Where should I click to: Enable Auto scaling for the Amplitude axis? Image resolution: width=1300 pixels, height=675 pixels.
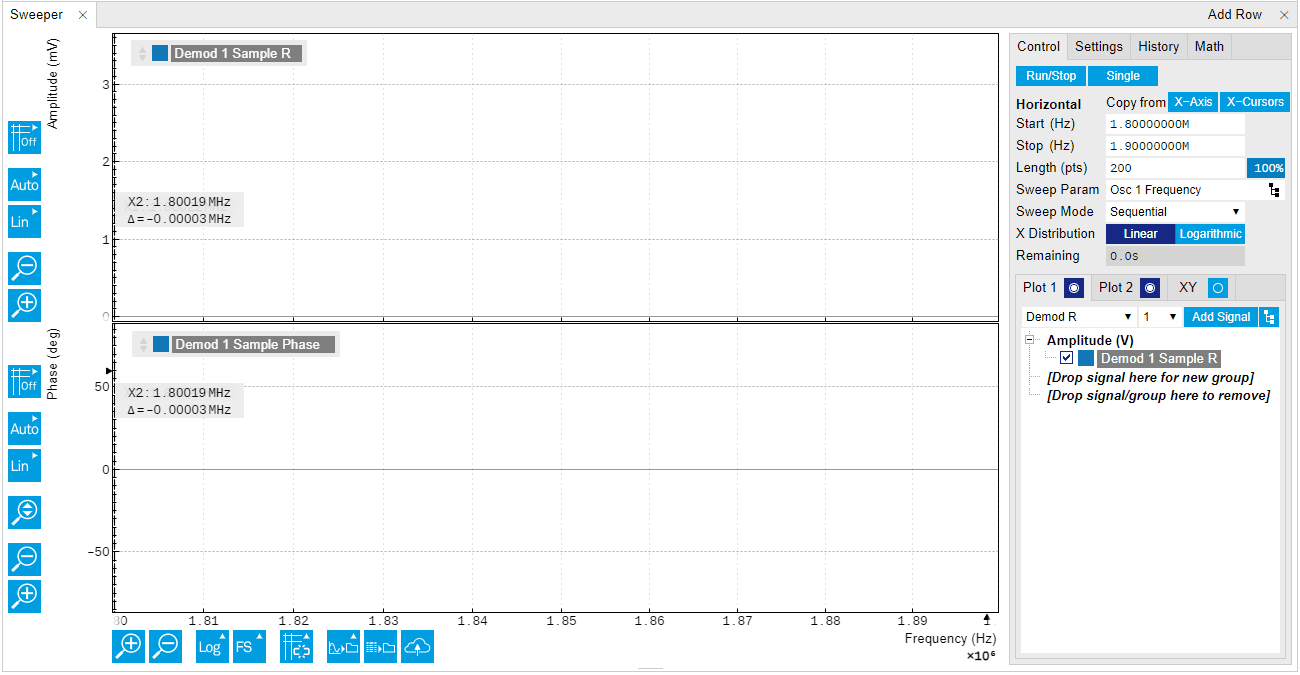(x=23, y=184)
